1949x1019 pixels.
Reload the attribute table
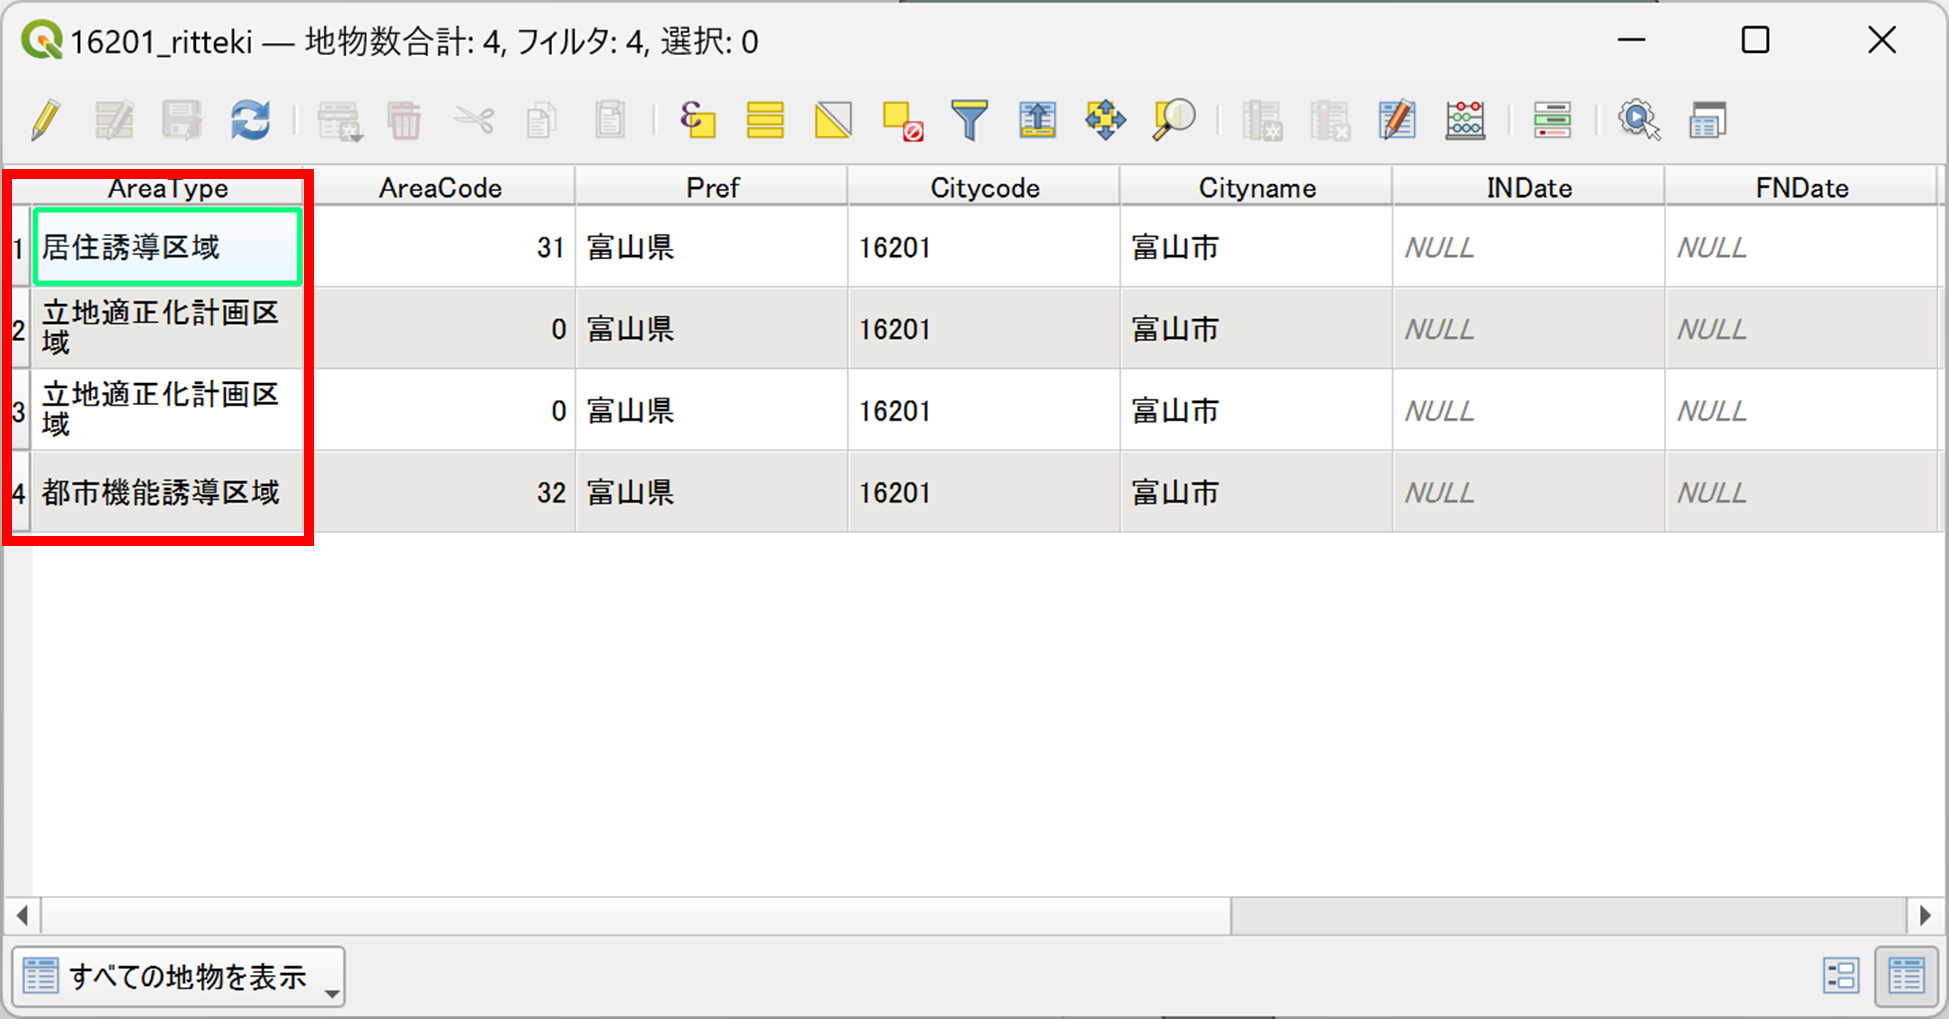point(250,121)
